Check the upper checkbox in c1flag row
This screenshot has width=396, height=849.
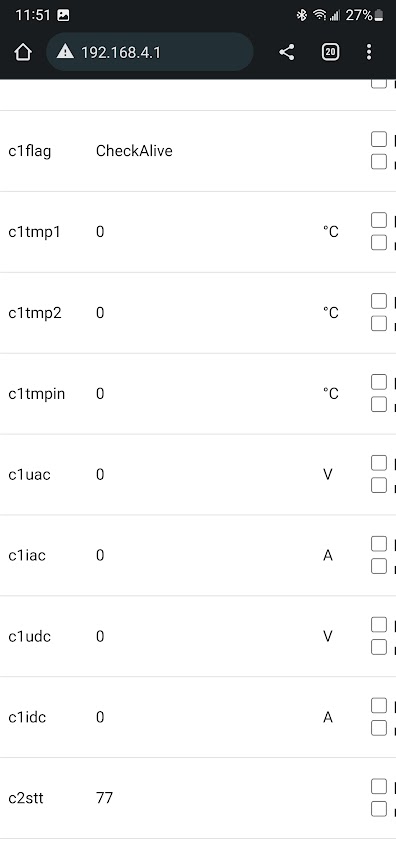tap(379, 139)
